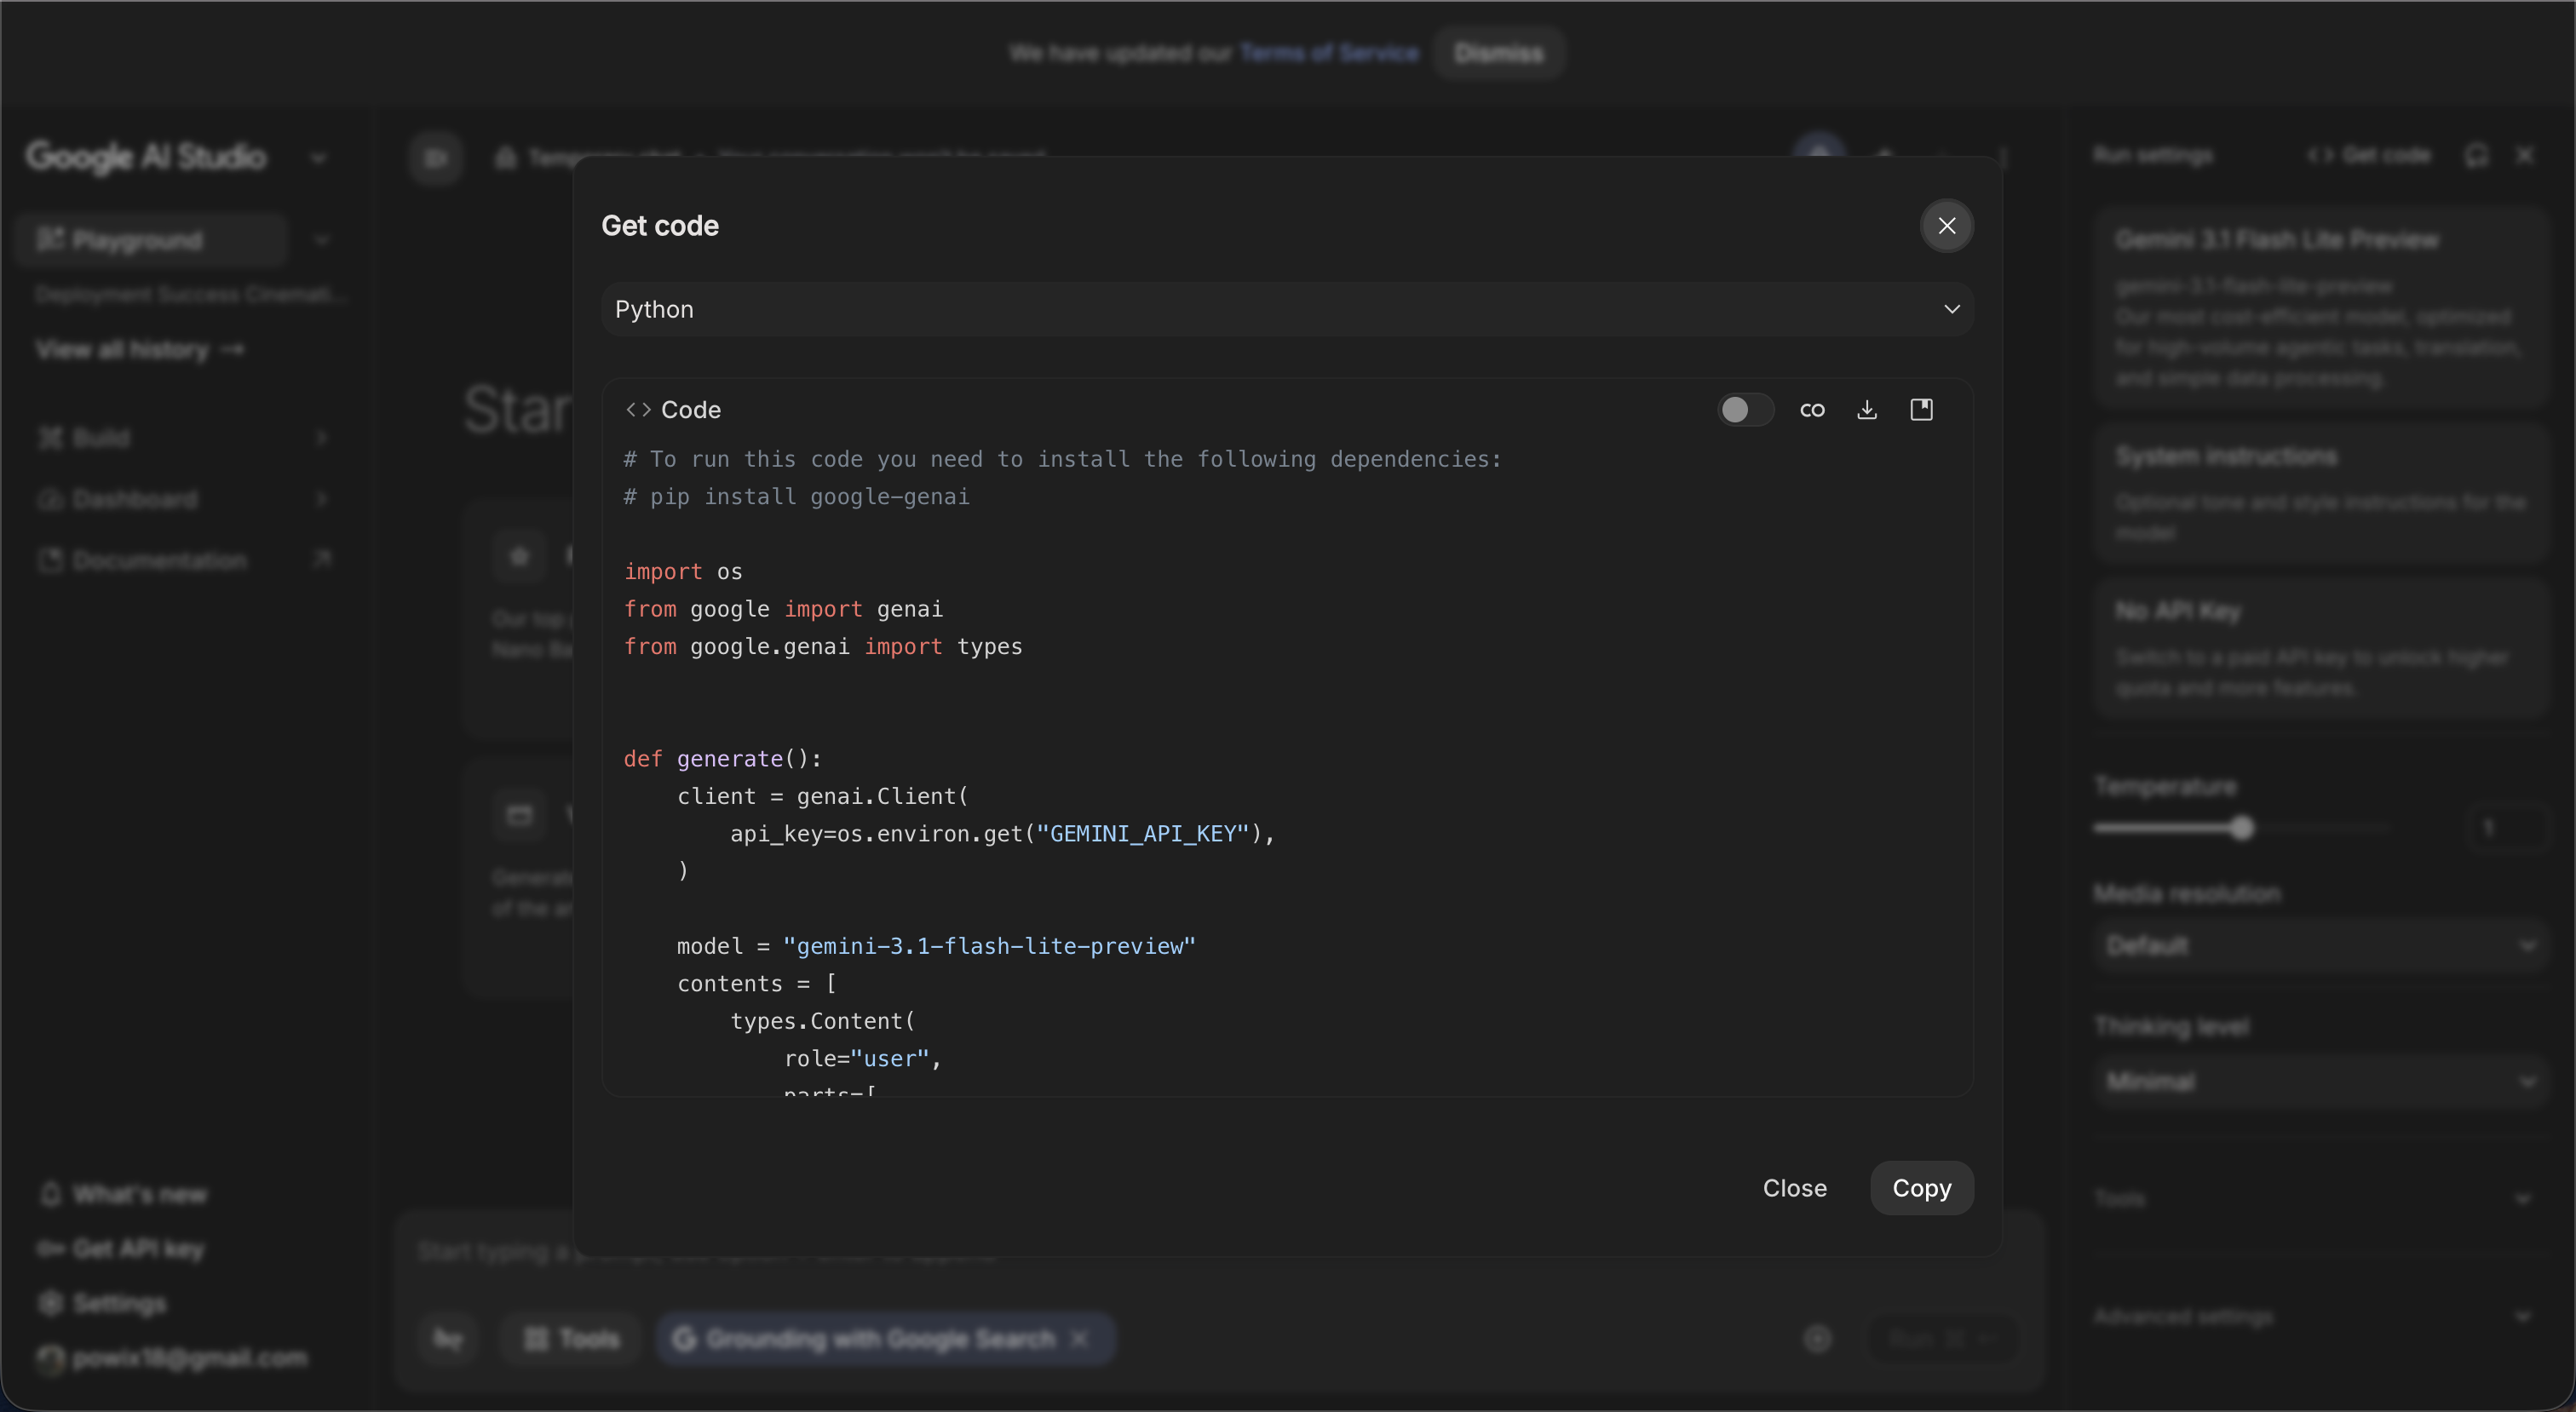Screen dimensions: 2576x1412
Task: Open Documentation in sidebar
Action: (x=160, y=560)
